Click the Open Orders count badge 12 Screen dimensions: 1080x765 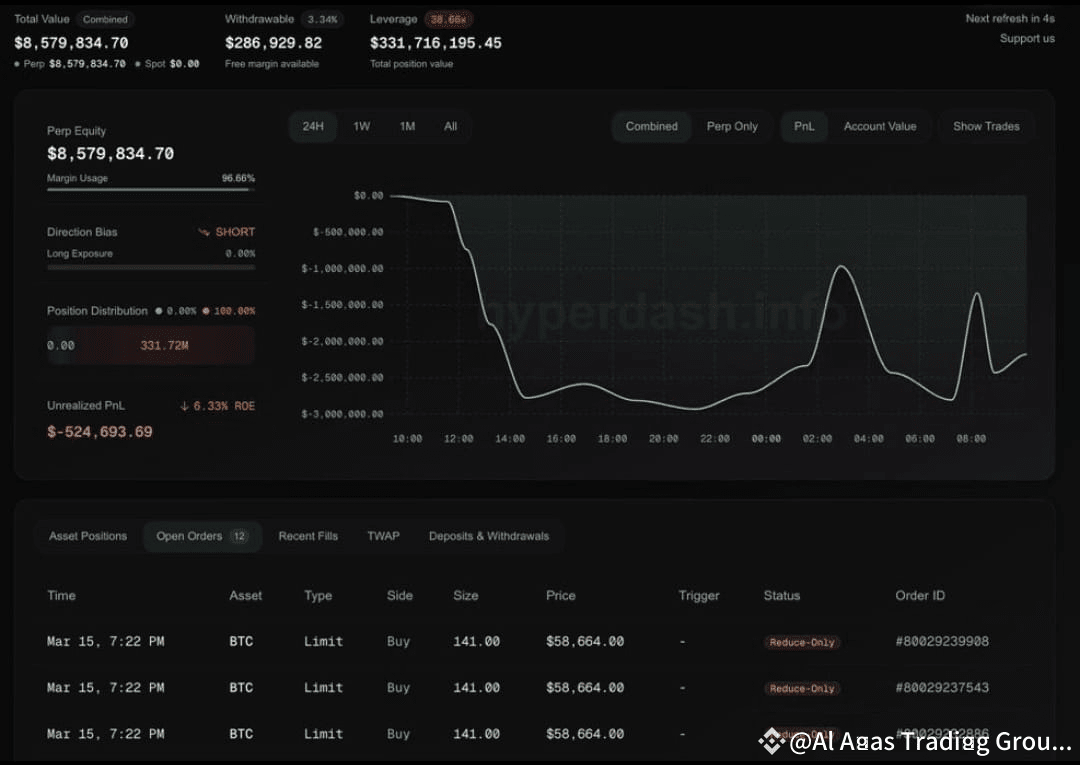239,536
